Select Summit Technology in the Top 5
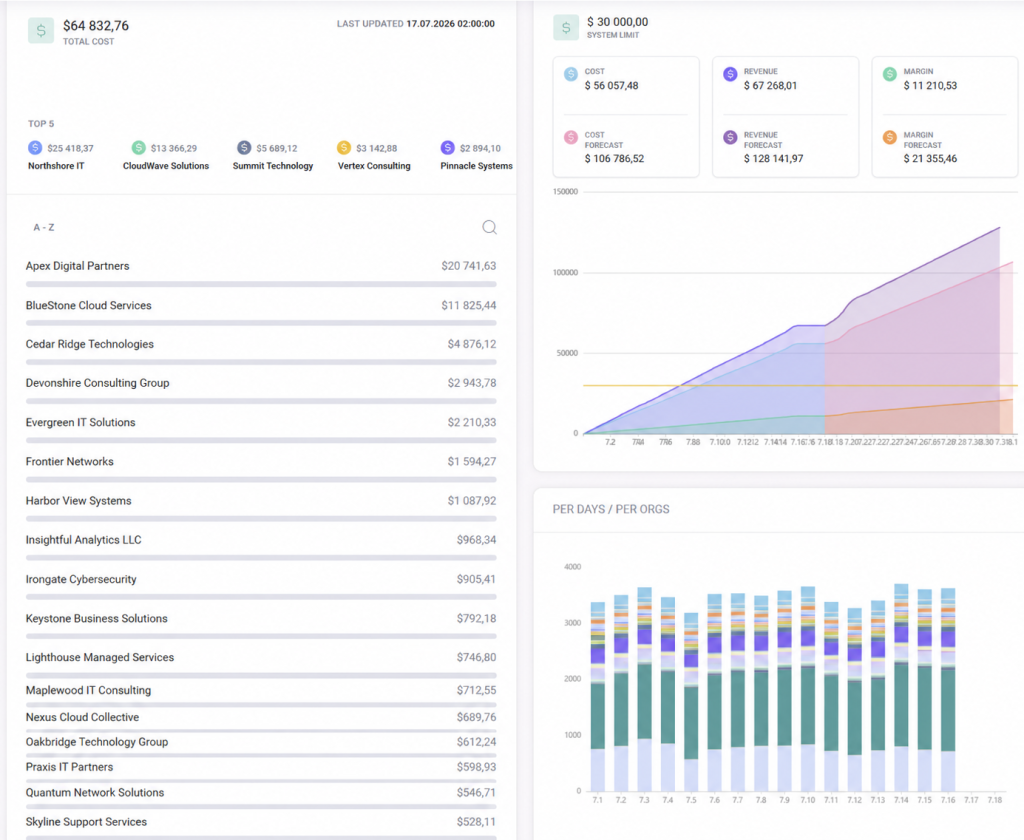Image resolution: width=1024 pixels, height=840 pixels. click(273, 166)
